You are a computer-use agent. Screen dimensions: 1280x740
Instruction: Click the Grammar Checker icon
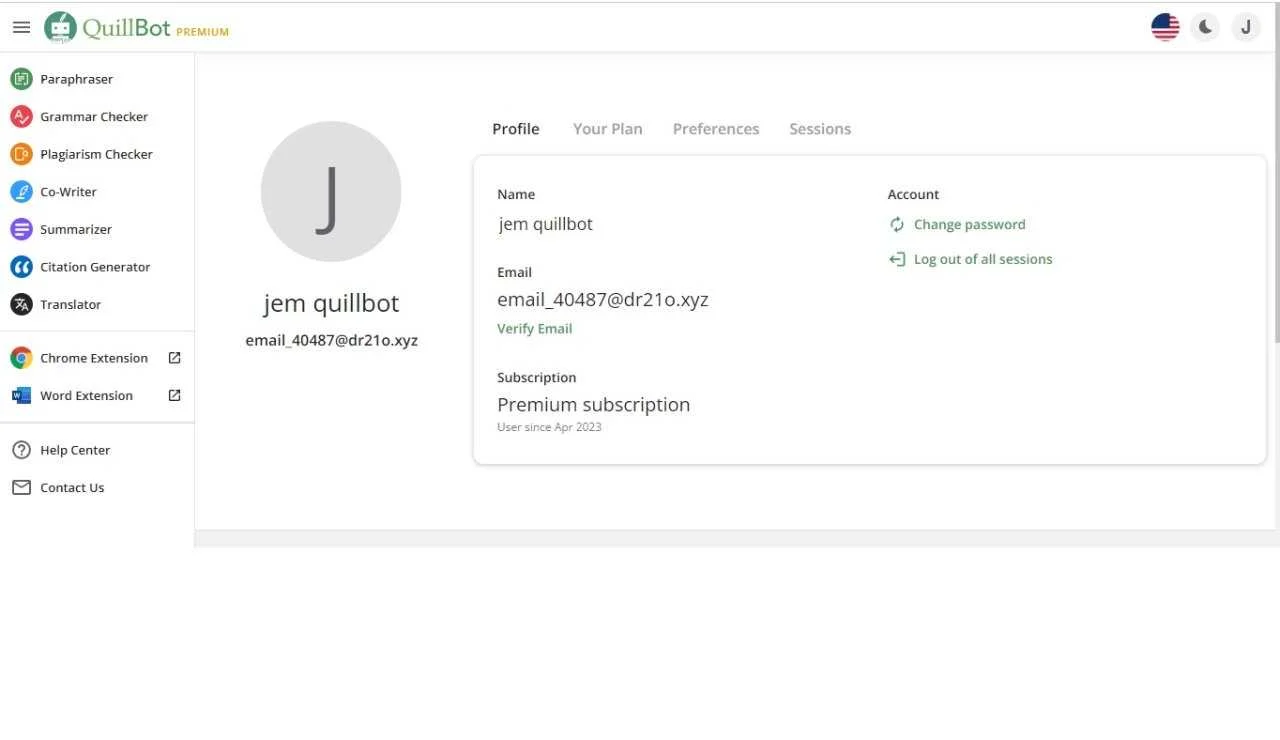(21, 116)
